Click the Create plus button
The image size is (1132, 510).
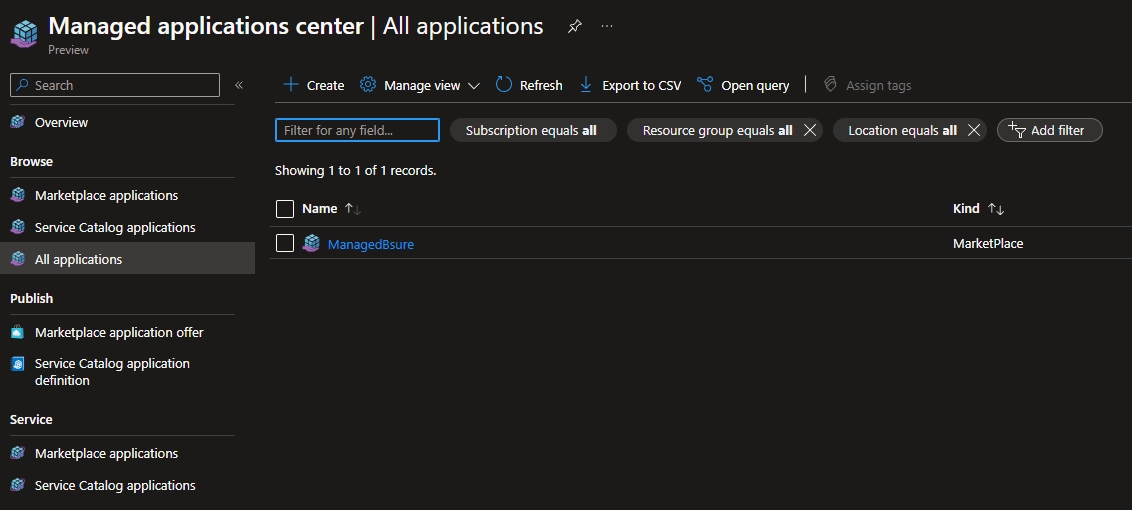tap(313, 85)
